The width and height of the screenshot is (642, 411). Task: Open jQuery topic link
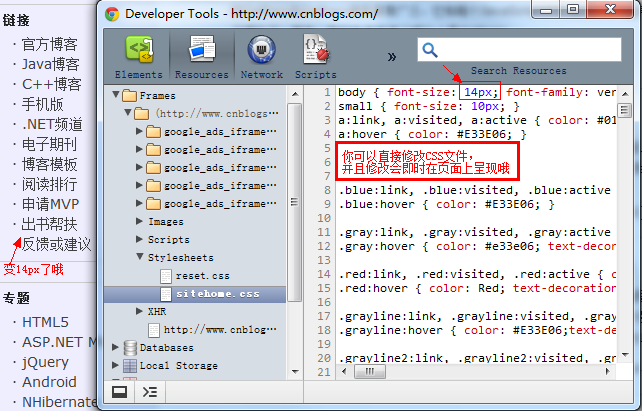45,362
